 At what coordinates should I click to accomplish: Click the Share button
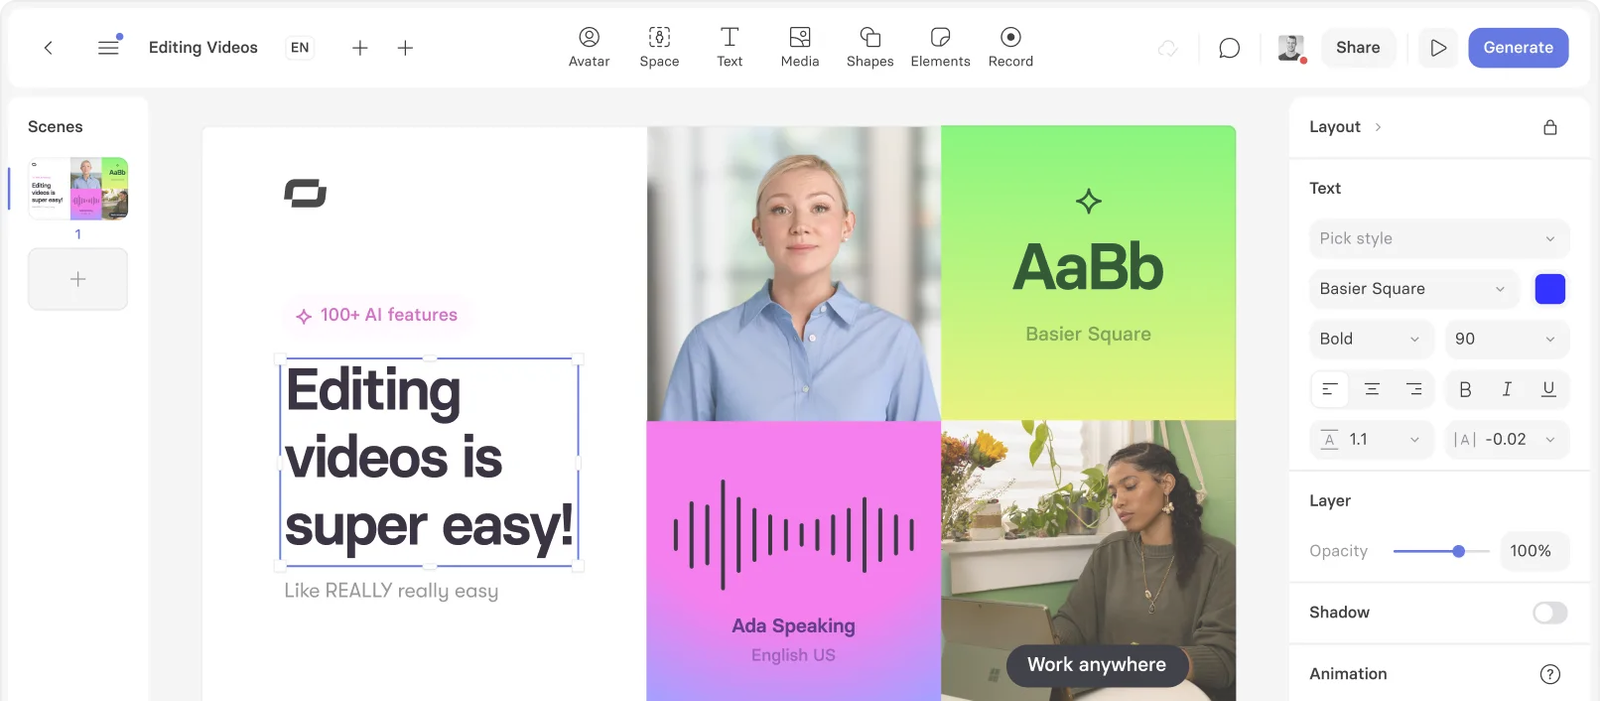1358,47
